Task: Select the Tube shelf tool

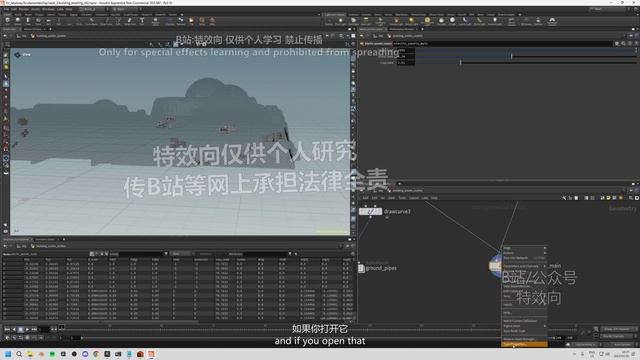Action: click(x=28, y=21)
